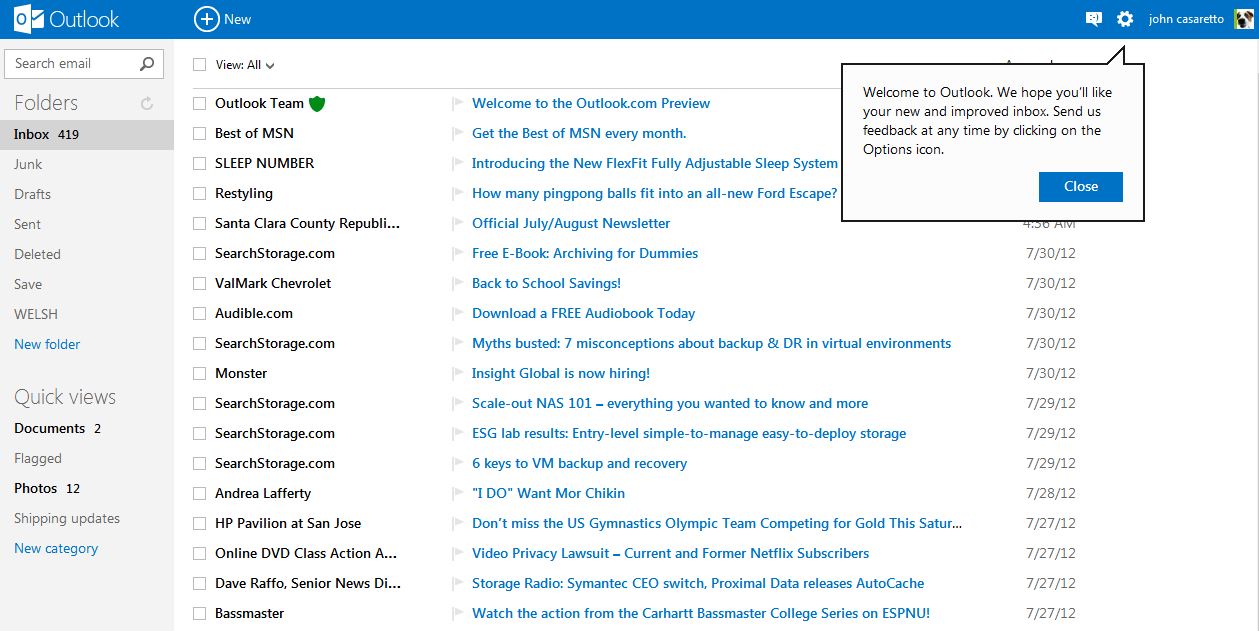Open the Options gear icon

(x=1125, y=19)
